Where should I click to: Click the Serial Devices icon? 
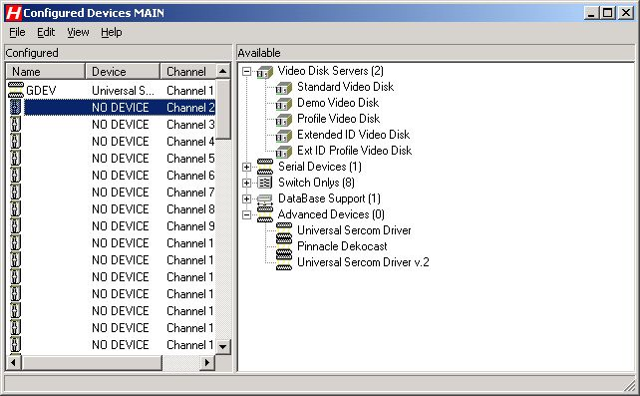(x=265, y=167)
